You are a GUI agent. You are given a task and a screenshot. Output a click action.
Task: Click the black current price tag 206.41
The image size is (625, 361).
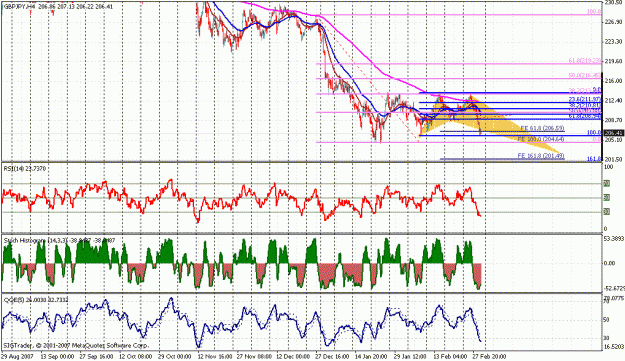point(614,133)
